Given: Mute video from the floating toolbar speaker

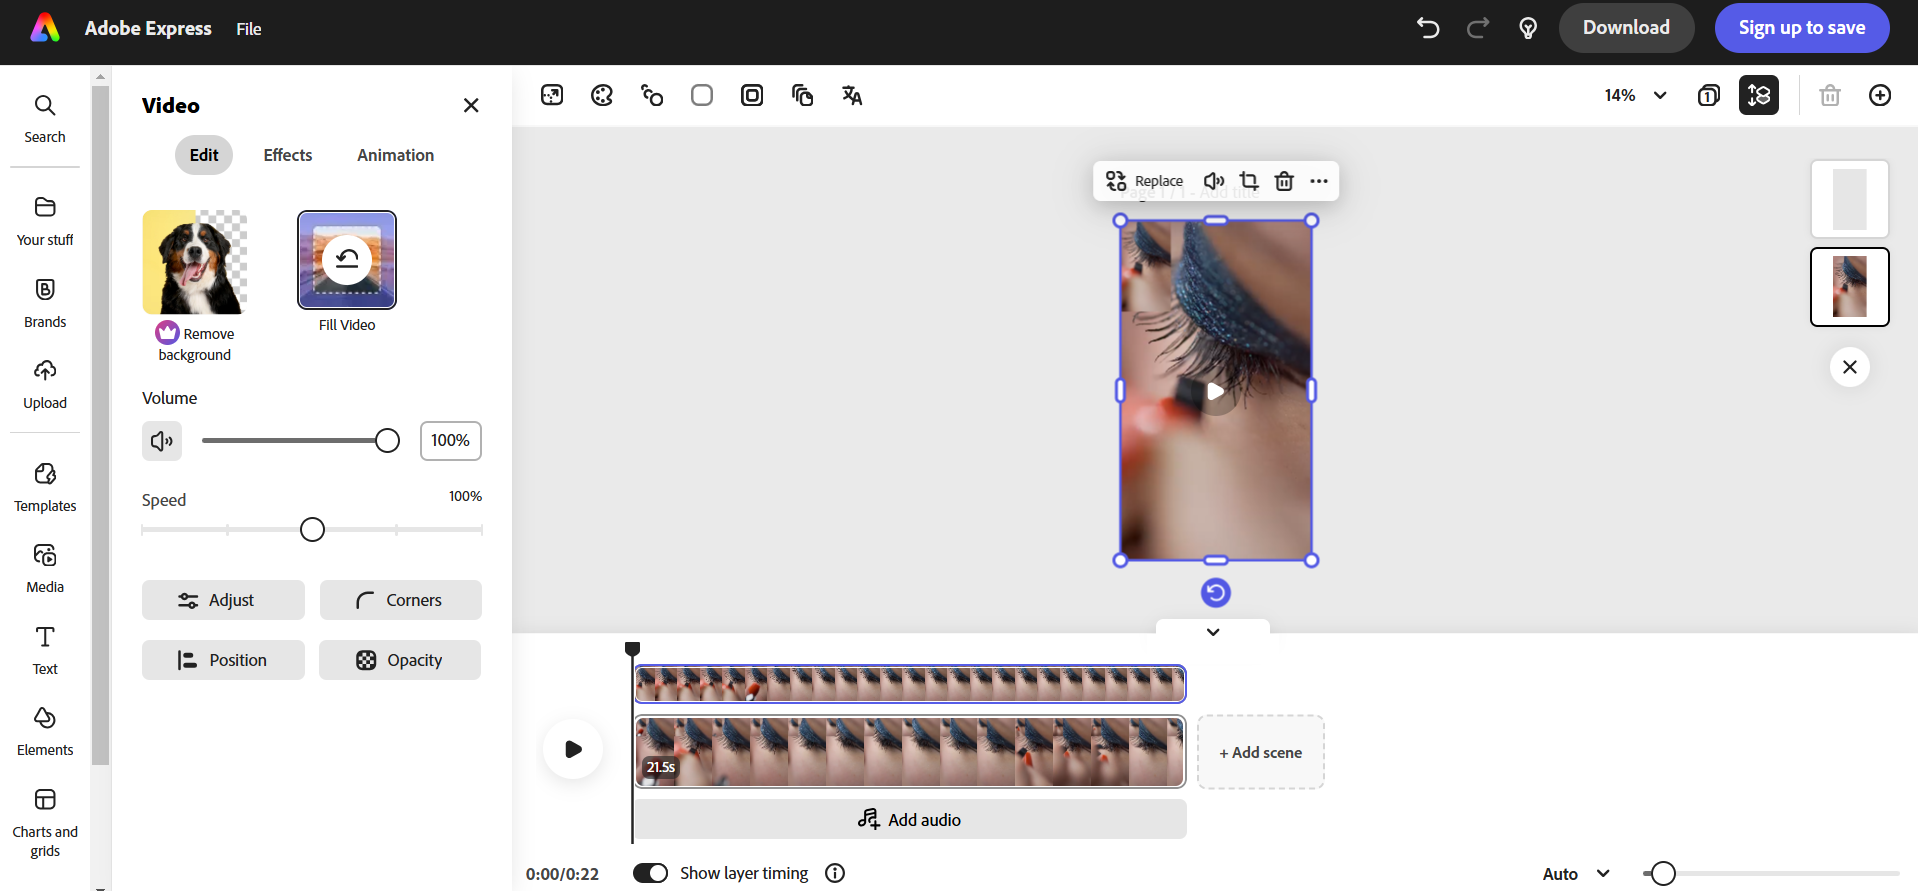Looking at the screenshot, I should coord(1214,181).
